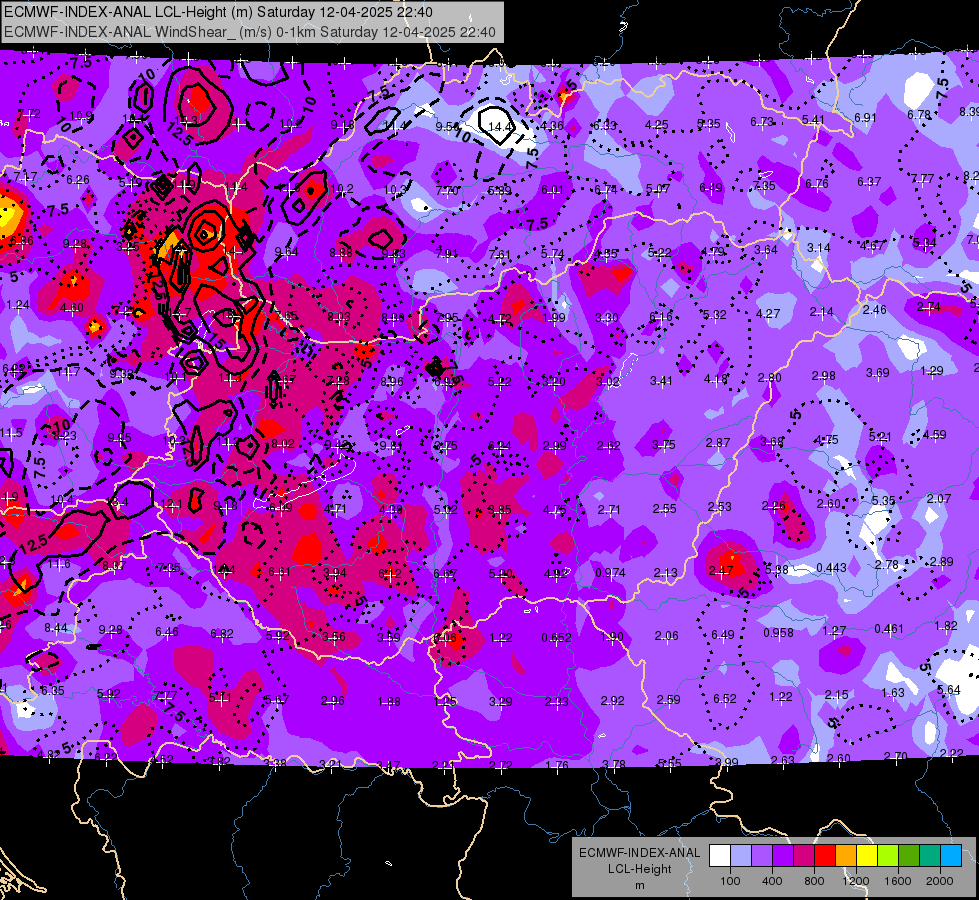Click the grid value 6.73

click(762, 122)
